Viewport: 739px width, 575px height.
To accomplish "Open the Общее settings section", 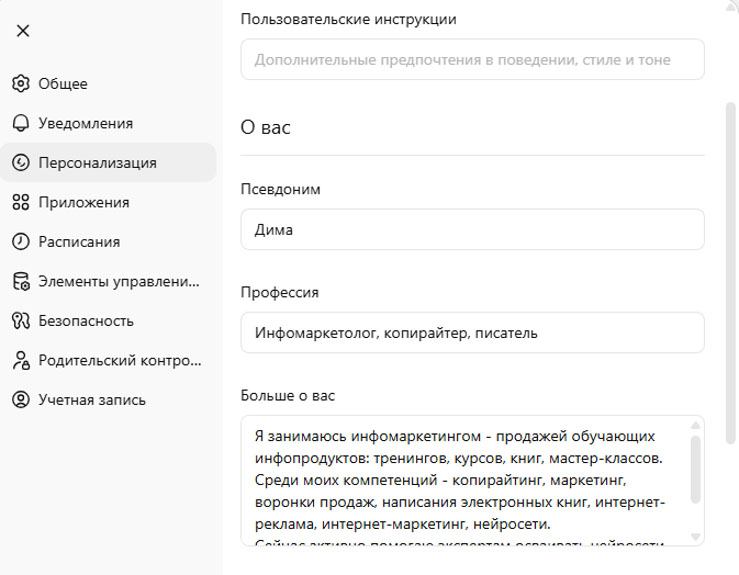I will pos(63,84).
